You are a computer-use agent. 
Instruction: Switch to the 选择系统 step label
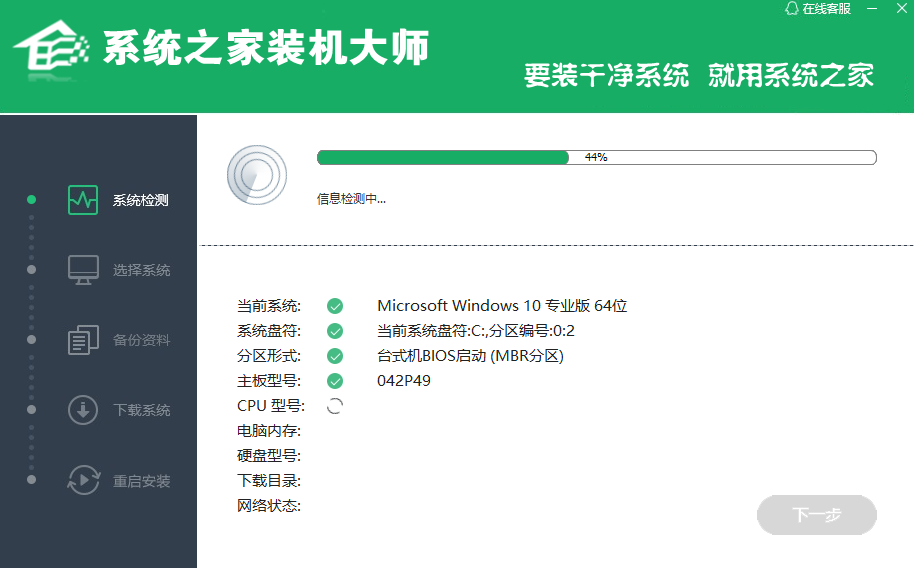pos(142,270)
